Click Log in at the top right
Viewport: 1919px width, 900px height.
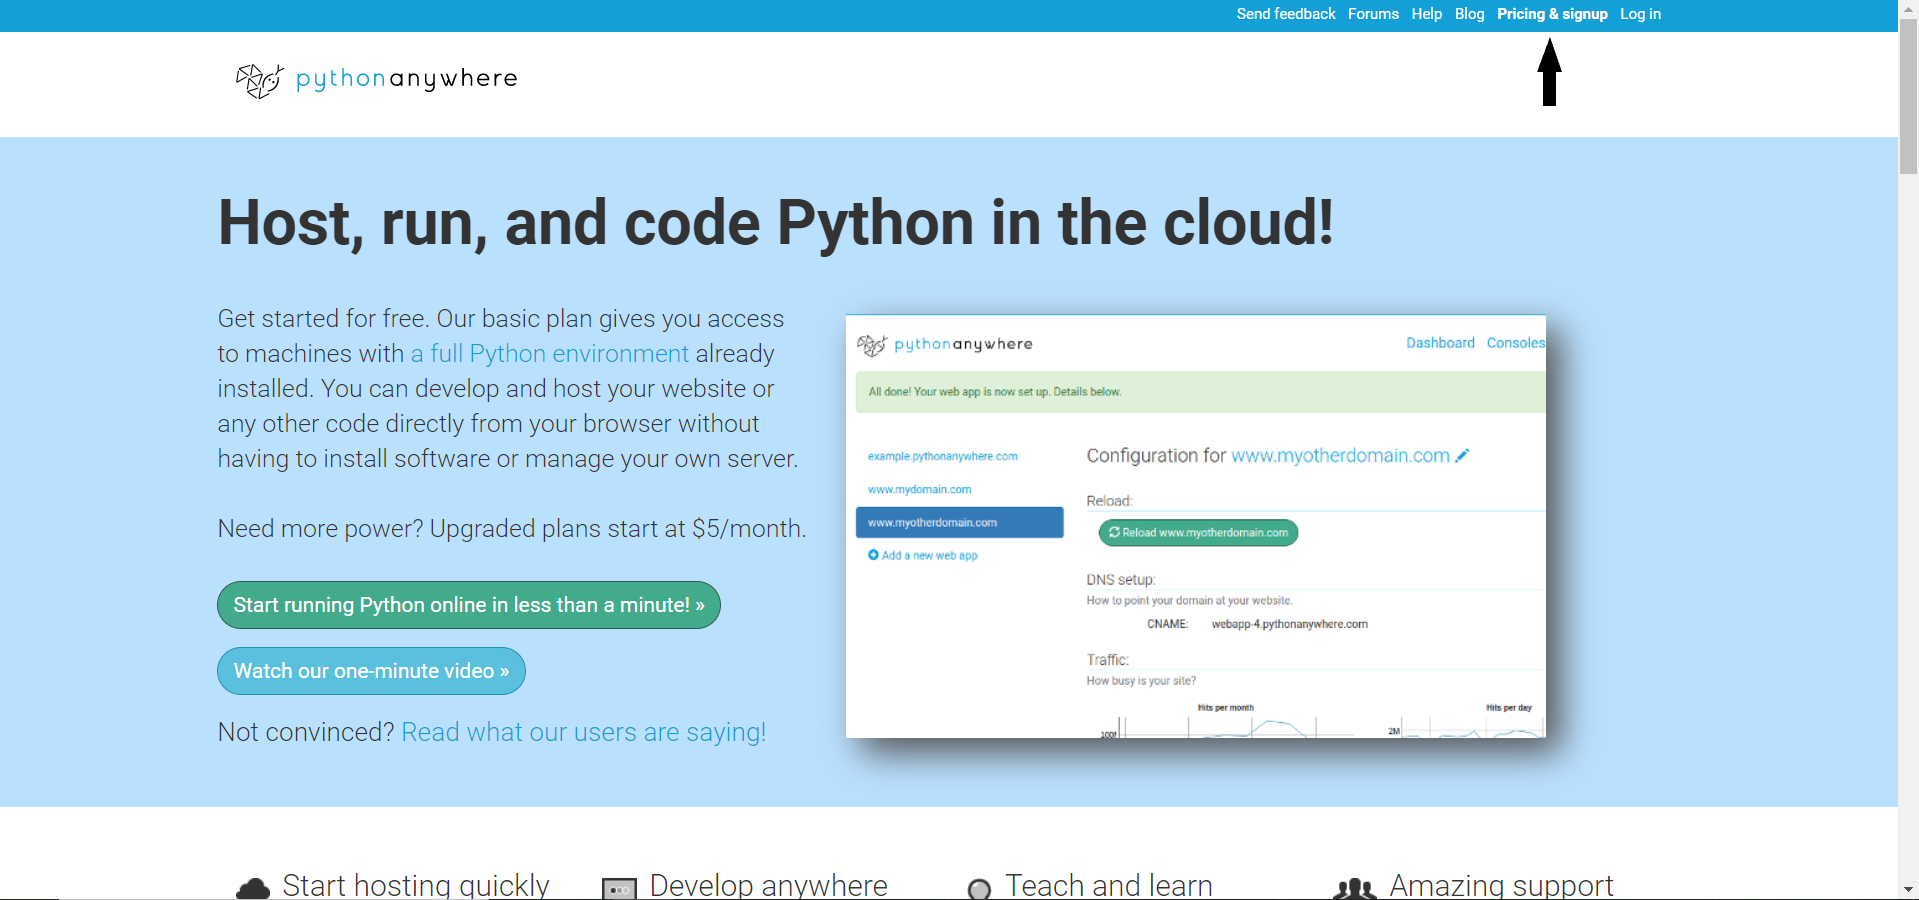point(1639,14)
